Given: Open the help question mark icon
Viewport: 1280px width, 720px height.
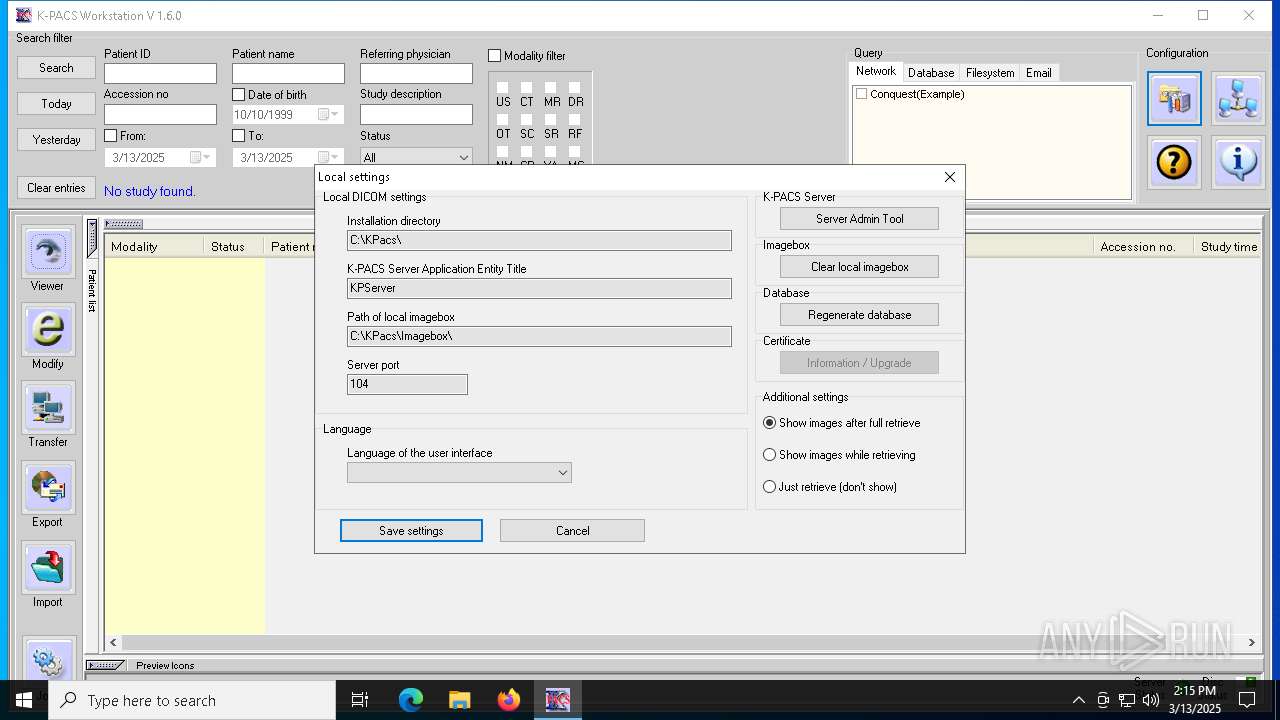Looking at the screenshot, I should click(1174, 162).
